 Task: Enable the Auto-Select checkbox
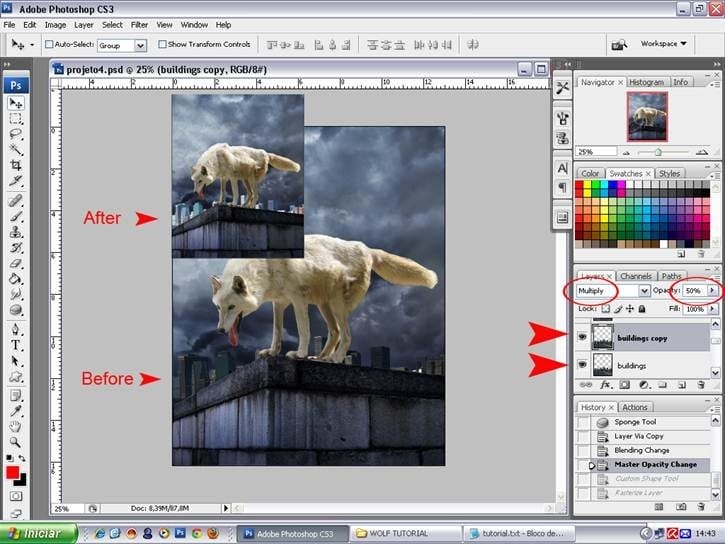coord(49,44)
